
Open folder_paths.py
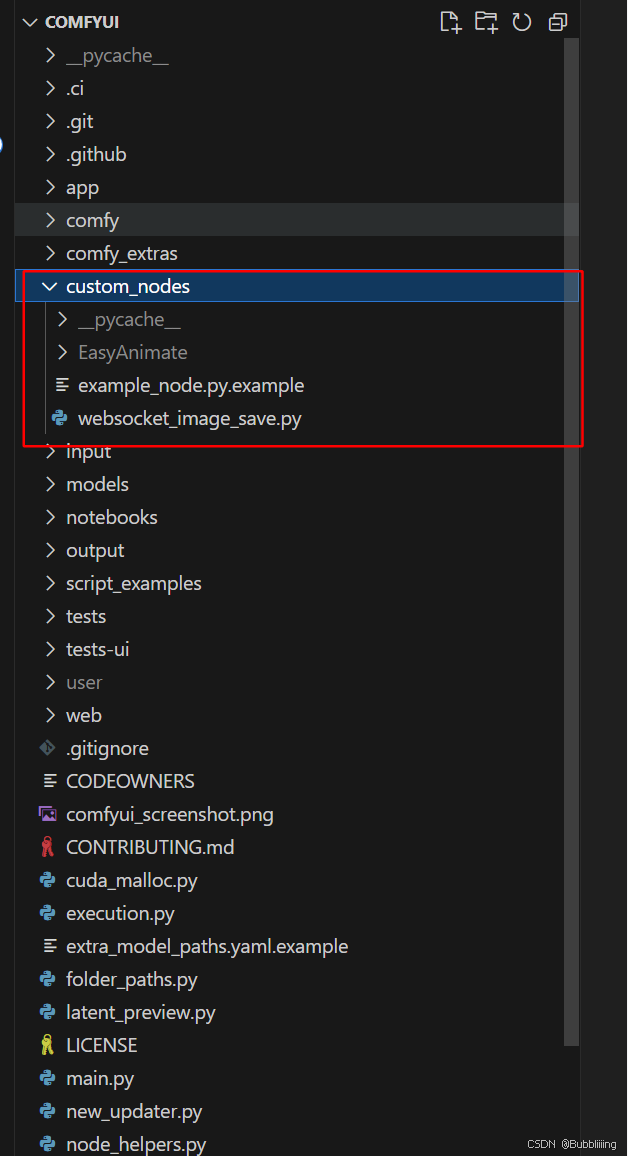click(132, 979)
